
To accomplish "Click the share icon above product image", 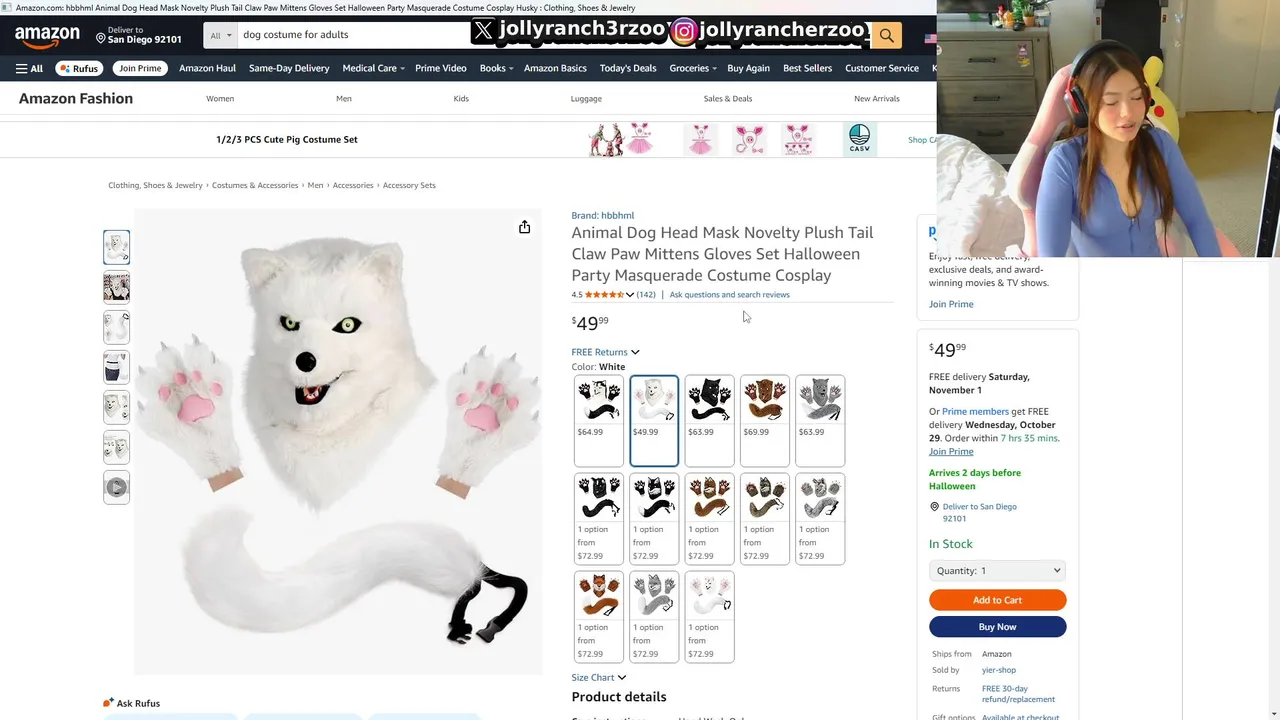I will pyautogui.click(x=524, y=227).
